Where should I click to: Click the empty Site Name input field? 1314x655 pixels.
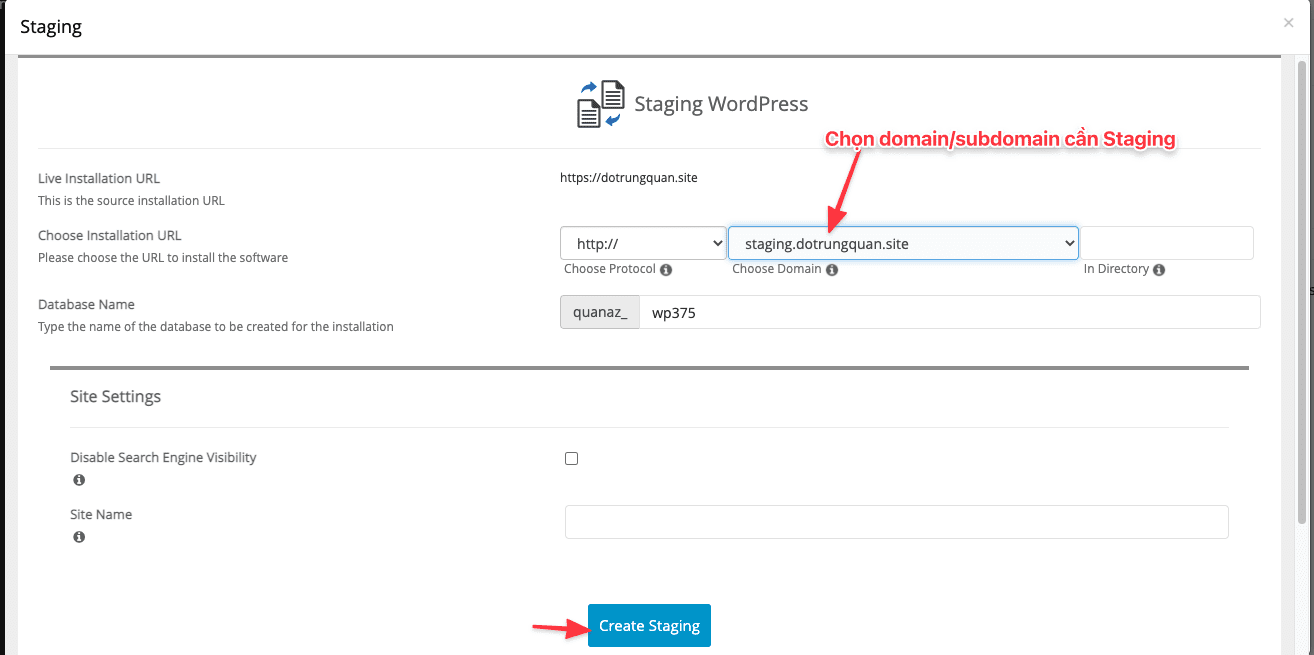point(896,521)
